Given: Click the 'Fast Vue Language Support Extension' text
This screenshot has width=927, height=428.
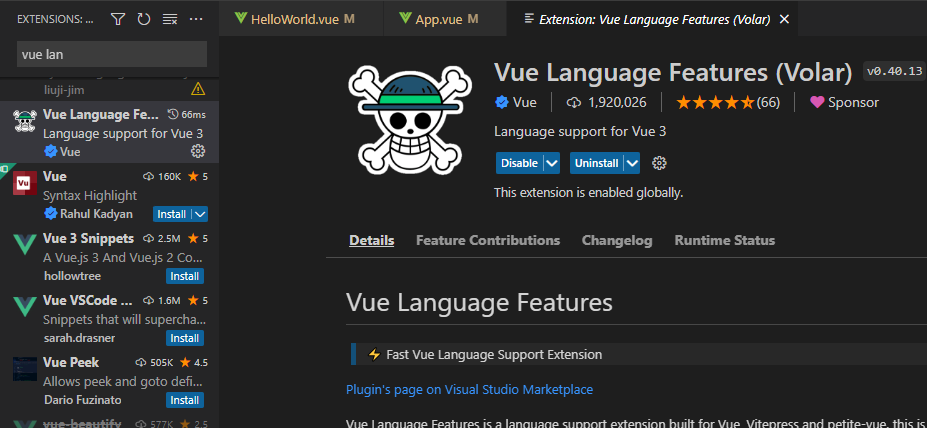Looking at the screenshot, I should click(494, 355).
